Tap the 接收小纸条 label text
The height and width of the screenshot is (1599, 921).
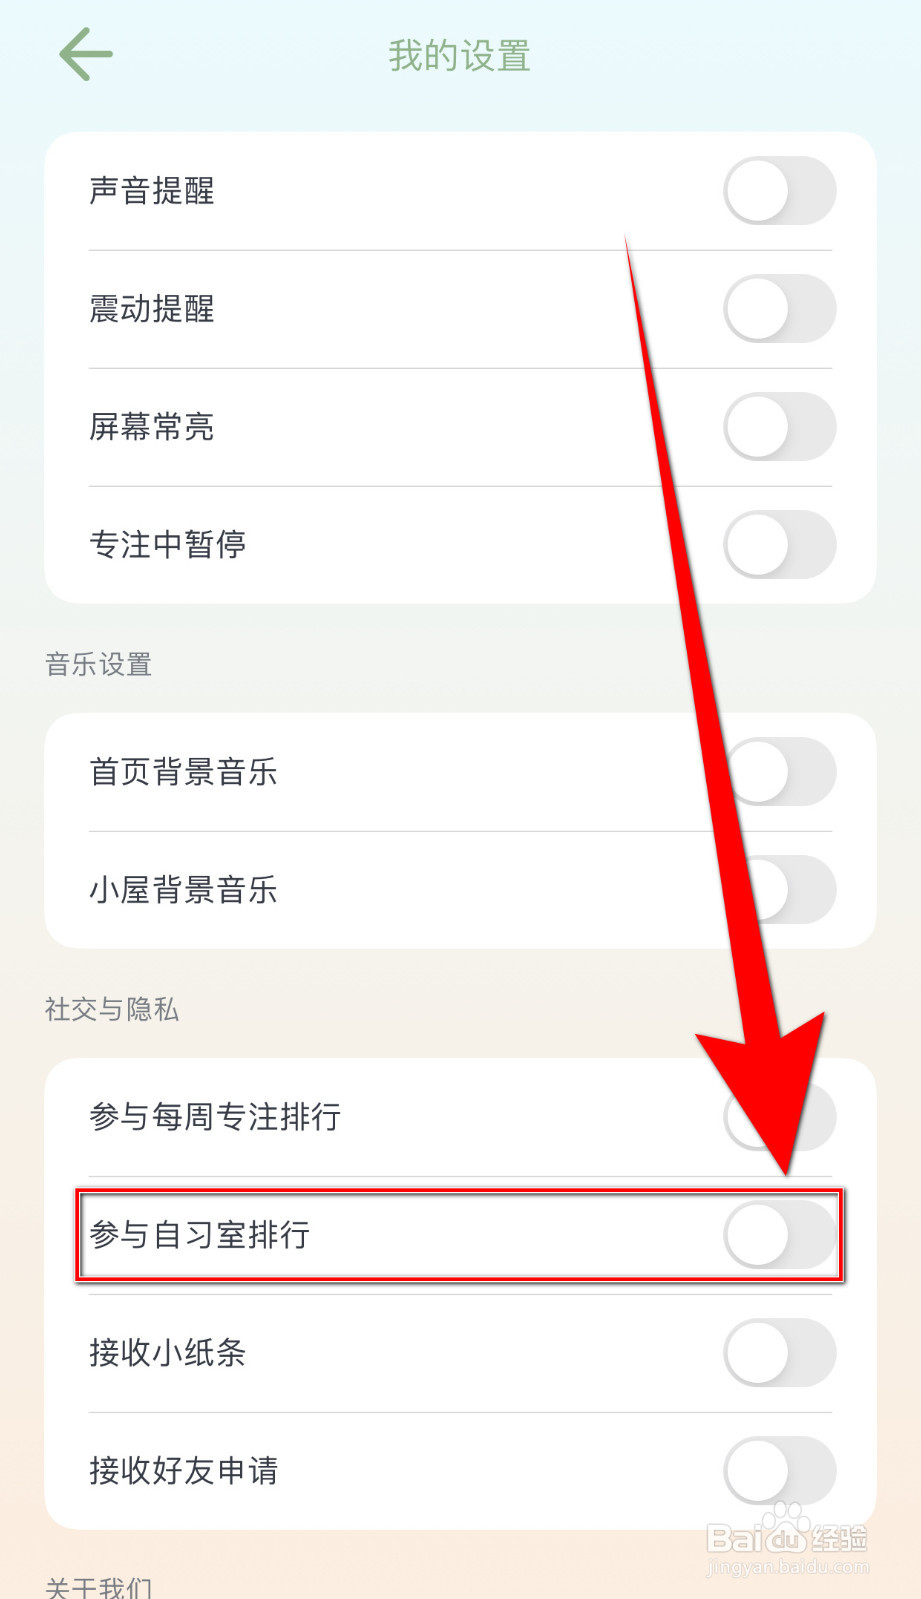pos(168,1353)
